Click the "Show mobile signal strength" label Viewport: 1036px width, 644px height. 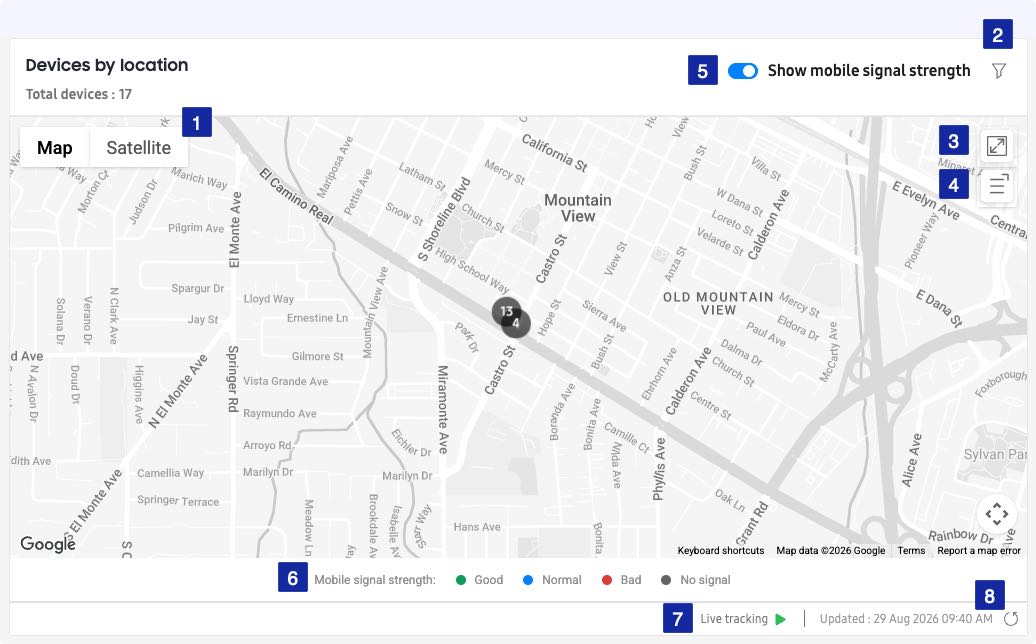coord(869,71)
